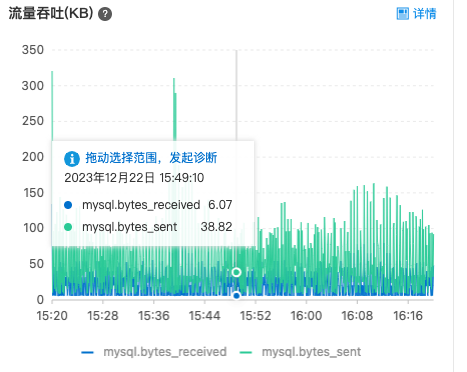Click the 200 y-axis label
The image size is (467, 372).
point(33,157)
